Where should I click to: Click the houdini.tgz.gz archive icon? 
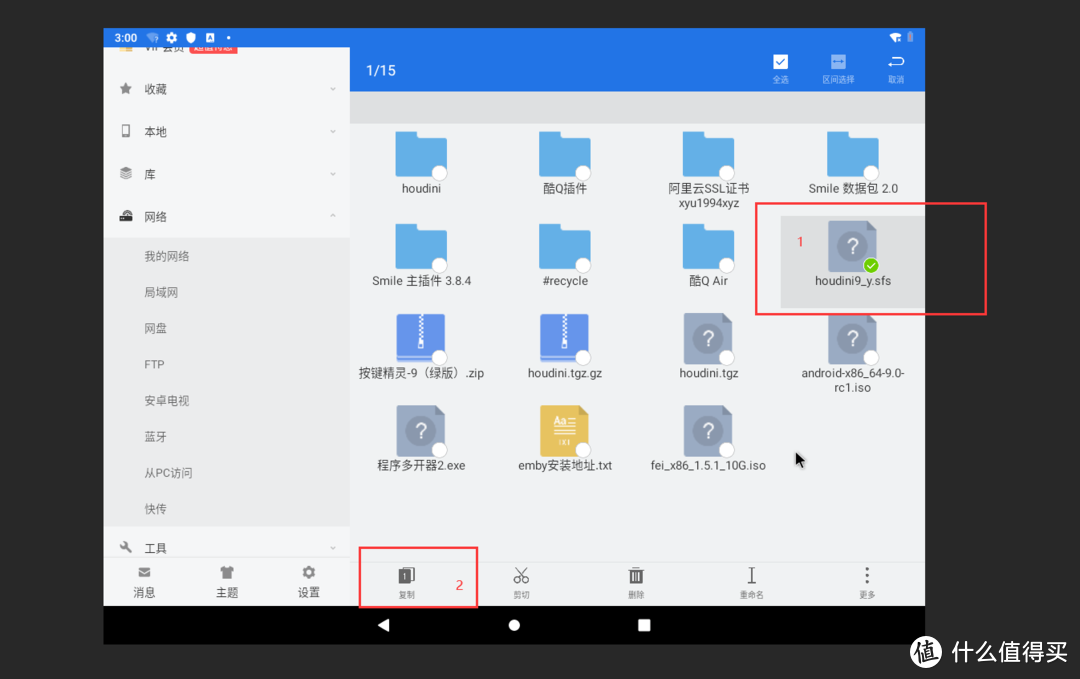564,338
